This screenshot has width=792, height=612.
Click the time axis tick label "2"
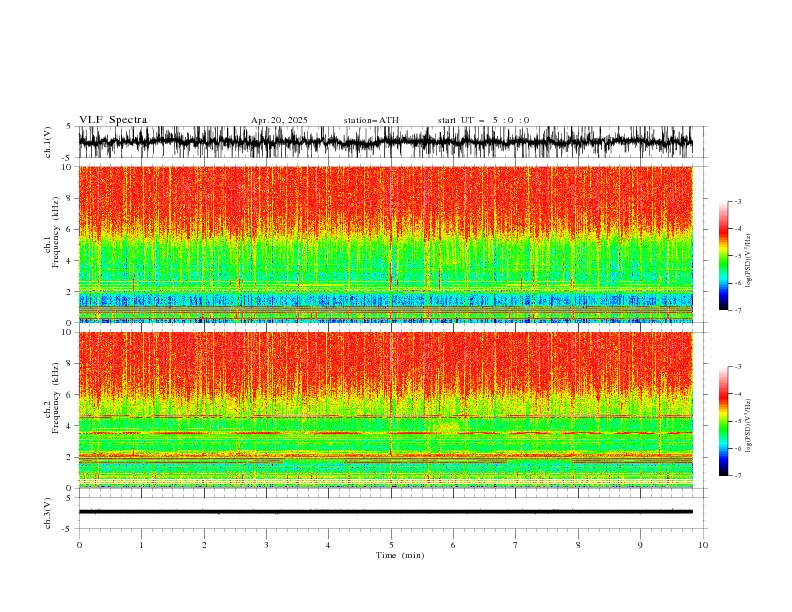[x=205, y=545]
